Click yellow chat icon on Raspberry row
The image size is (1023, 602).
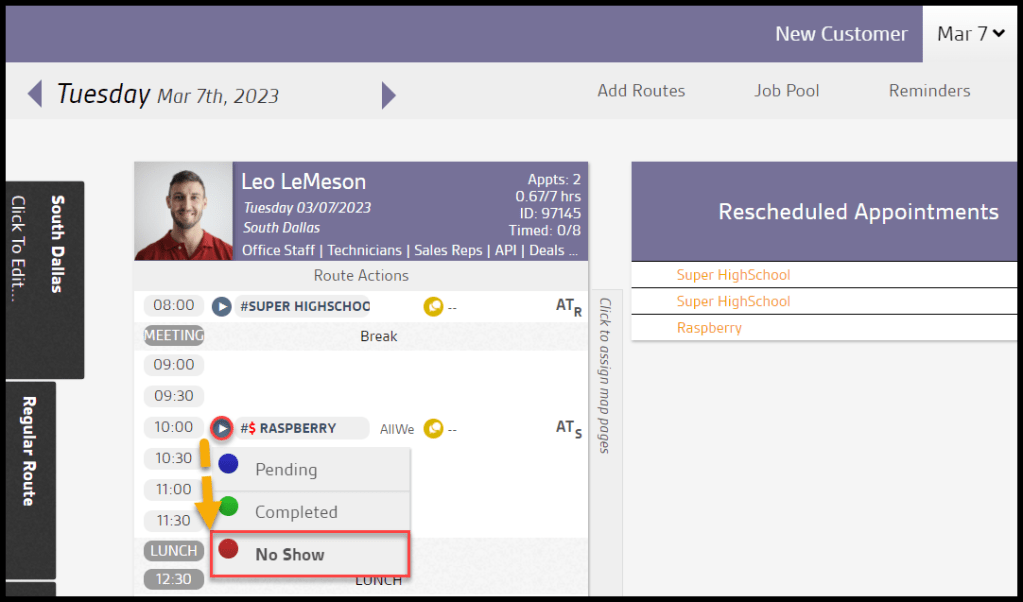(x=433, y=428)
